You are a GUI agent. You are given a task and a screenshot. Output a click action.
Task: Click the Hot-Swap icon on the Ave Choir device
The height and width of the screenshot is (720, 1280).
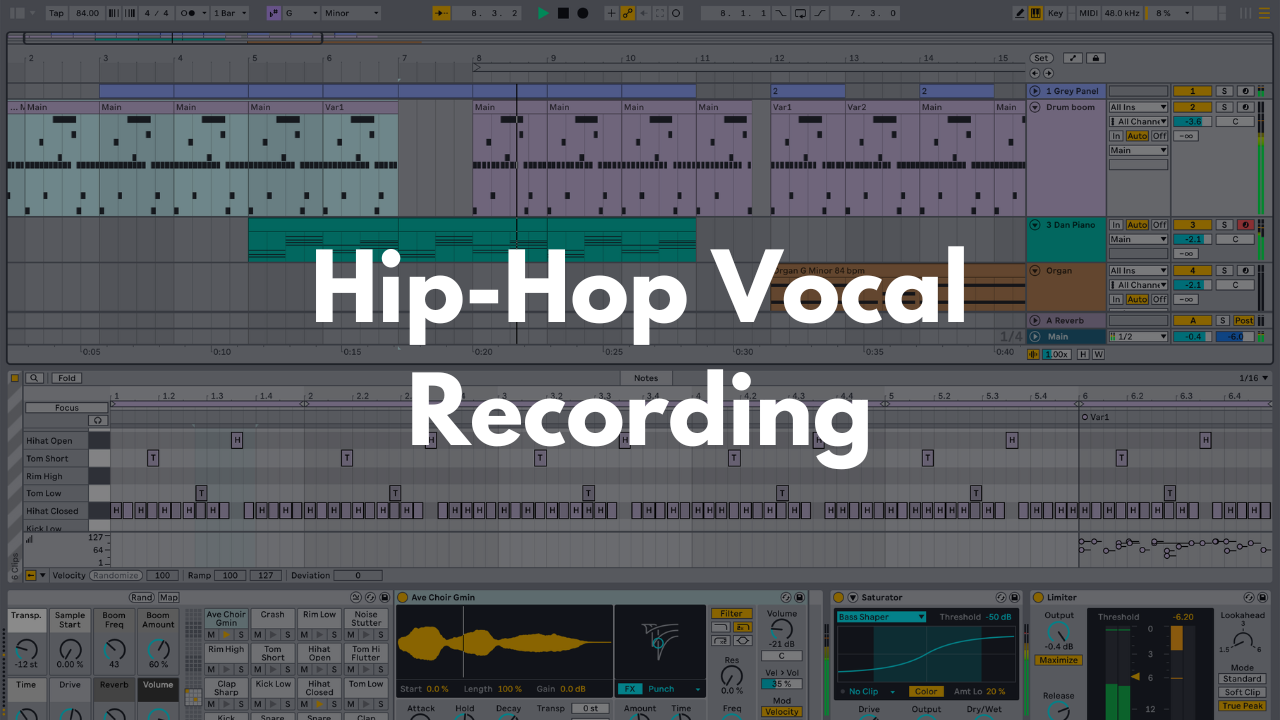(785, 598)
